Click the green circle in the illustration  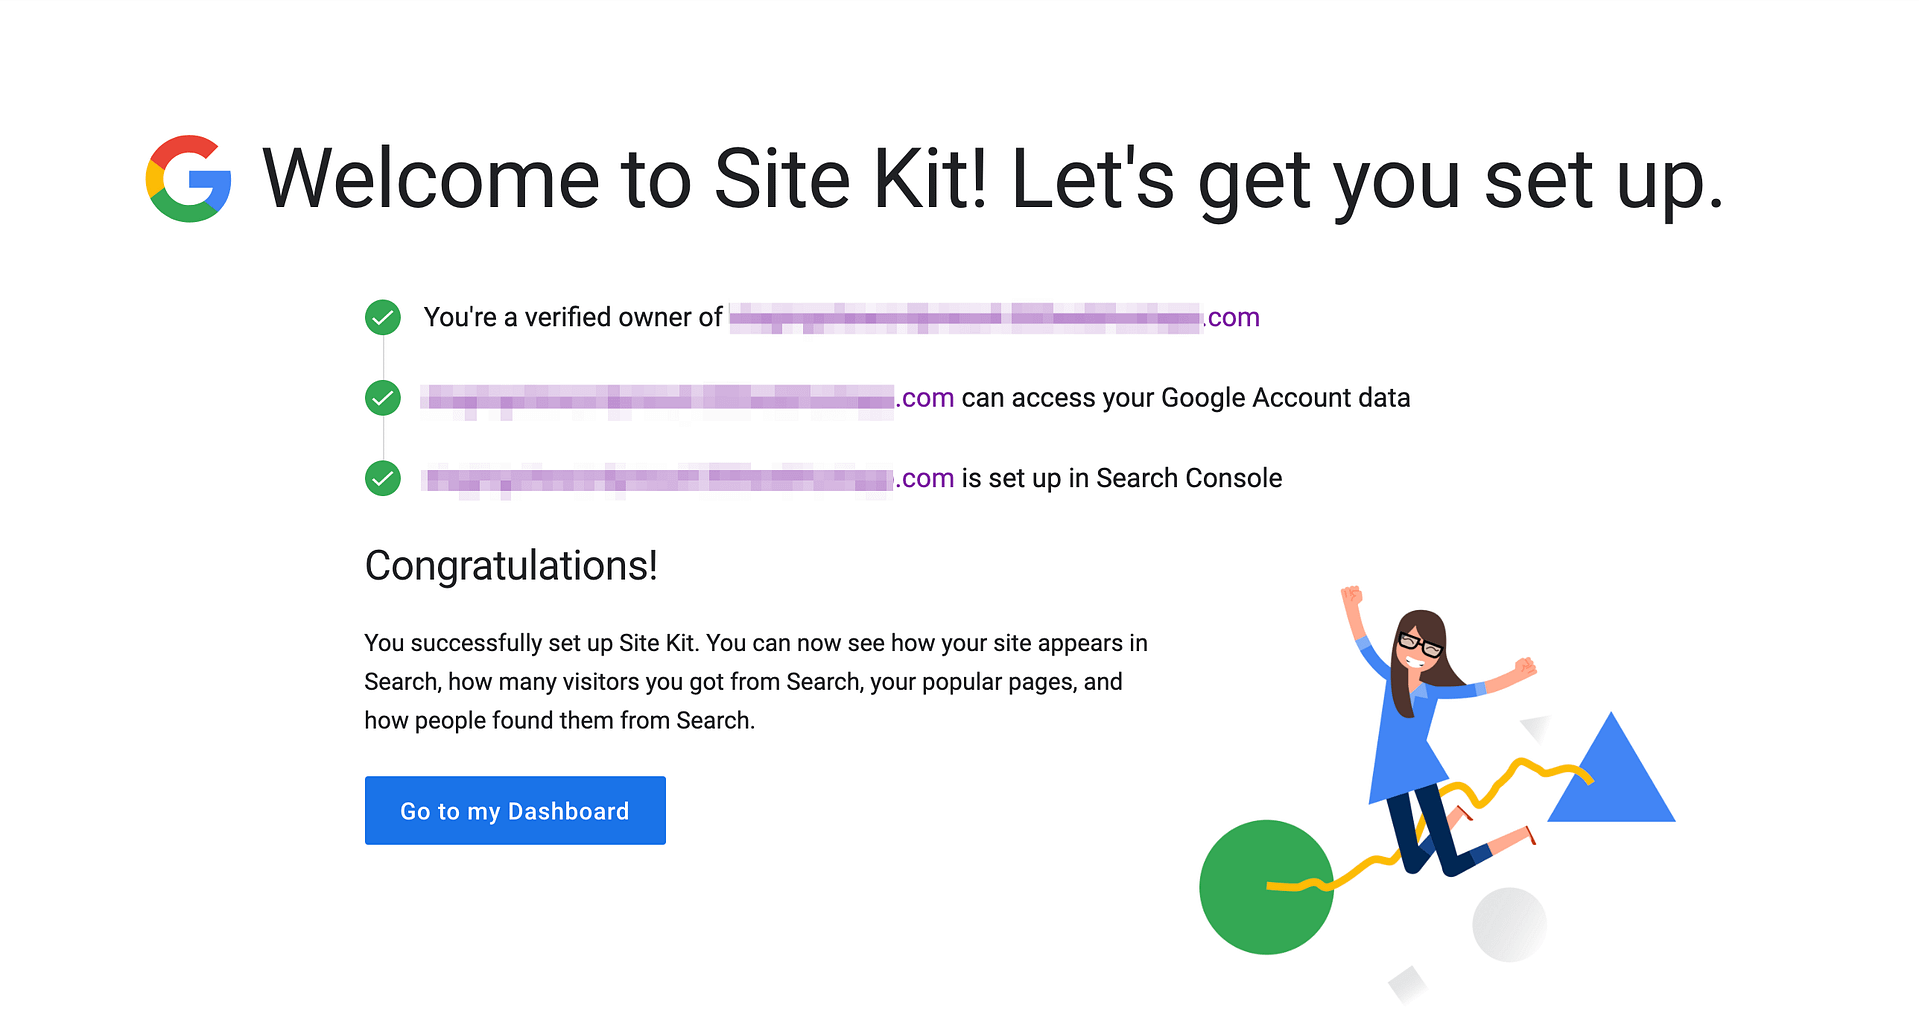point(1267,888)
